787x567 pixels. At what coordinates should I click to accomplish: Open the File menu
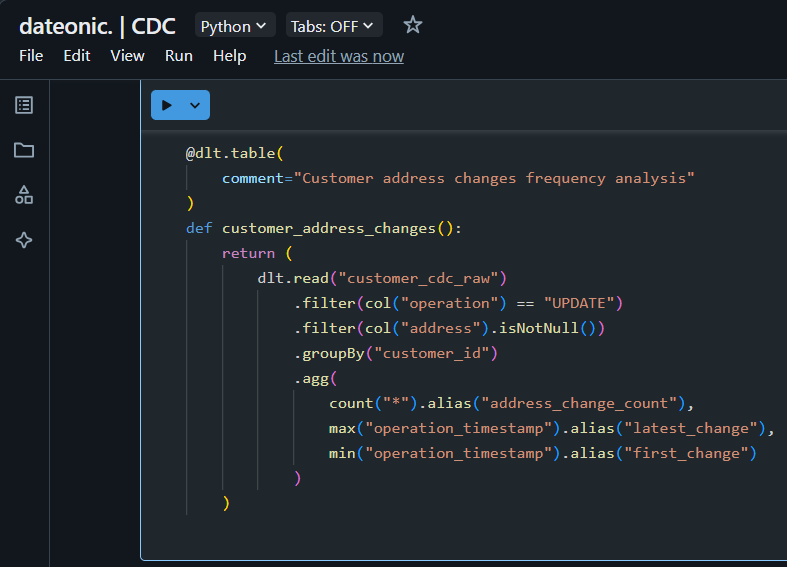pyautogui.click(x=31, y=56)
